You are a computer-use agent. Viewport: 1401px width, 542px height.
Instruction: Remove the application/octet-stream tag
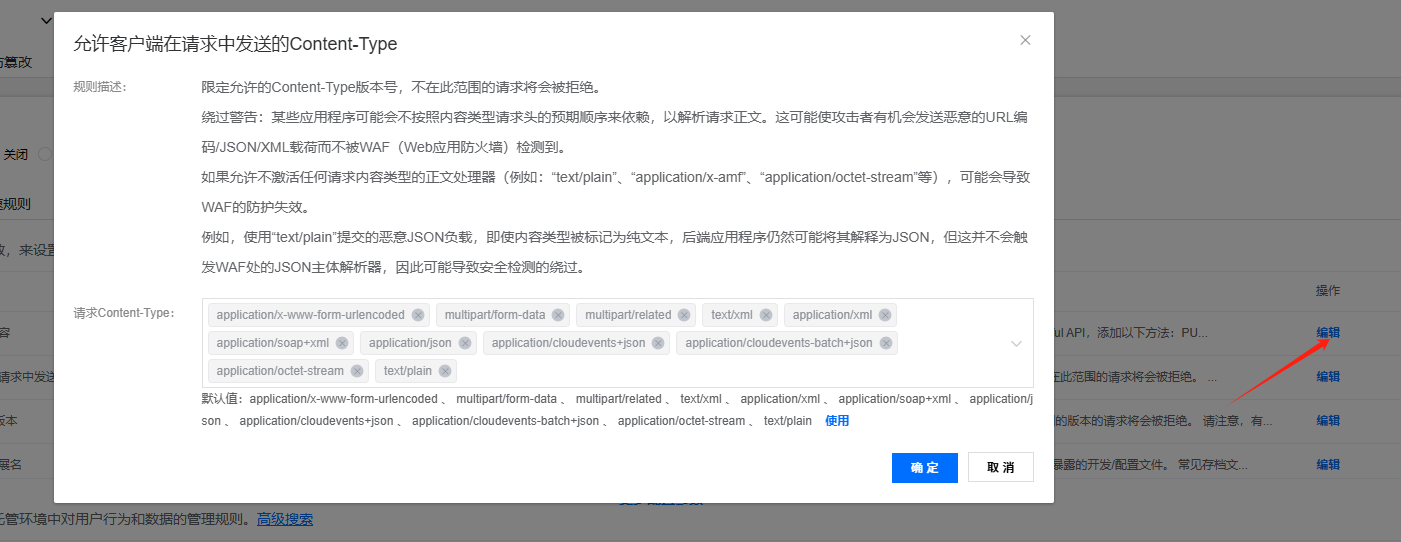pyautogui.click(x=357, y=371)
